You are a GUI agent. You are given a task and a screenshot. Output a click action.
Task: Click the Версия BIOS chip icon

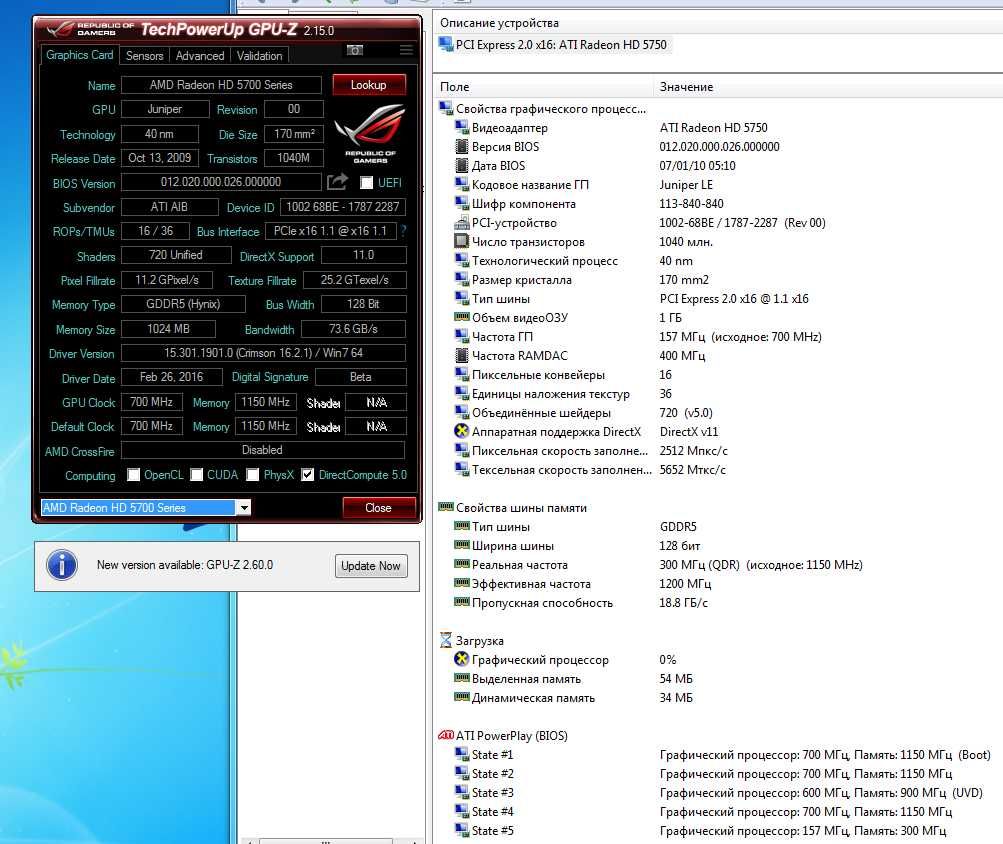[x=461, y=146]
